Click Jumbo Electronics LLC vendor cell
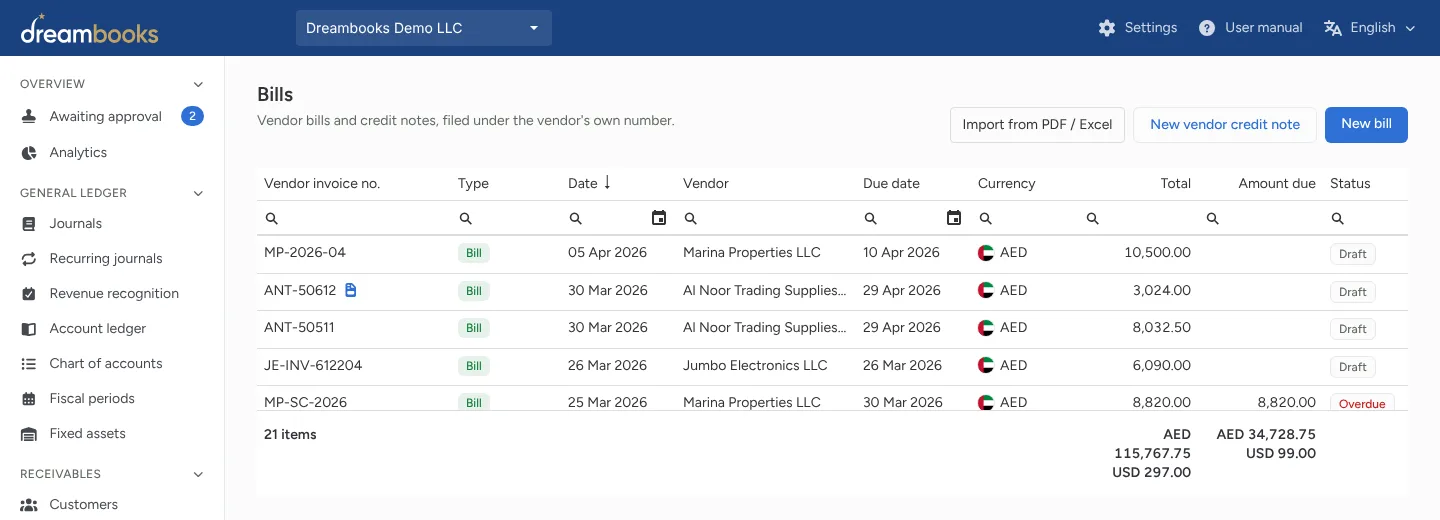Viewport: 1440px width, 520px height. [x=755, y=365]
